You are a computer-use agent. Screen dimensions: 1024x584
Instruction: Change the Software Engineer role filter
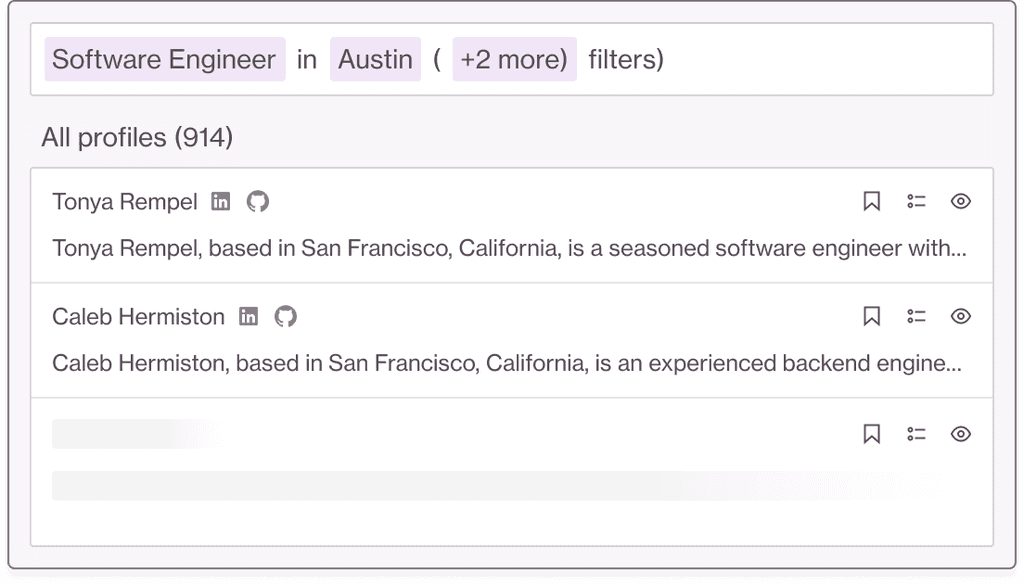pyautogui.click(x=164, y=60)
